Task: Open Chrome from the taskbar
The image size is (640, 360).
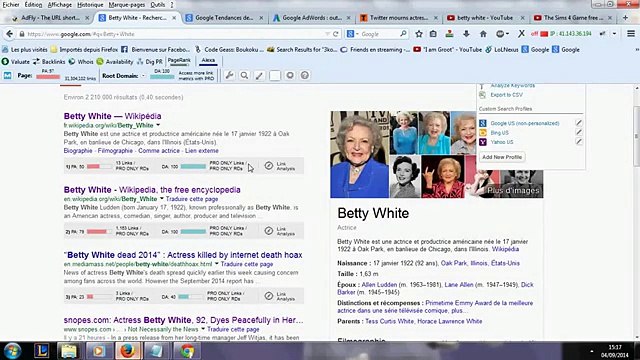Action: [187, 351]
